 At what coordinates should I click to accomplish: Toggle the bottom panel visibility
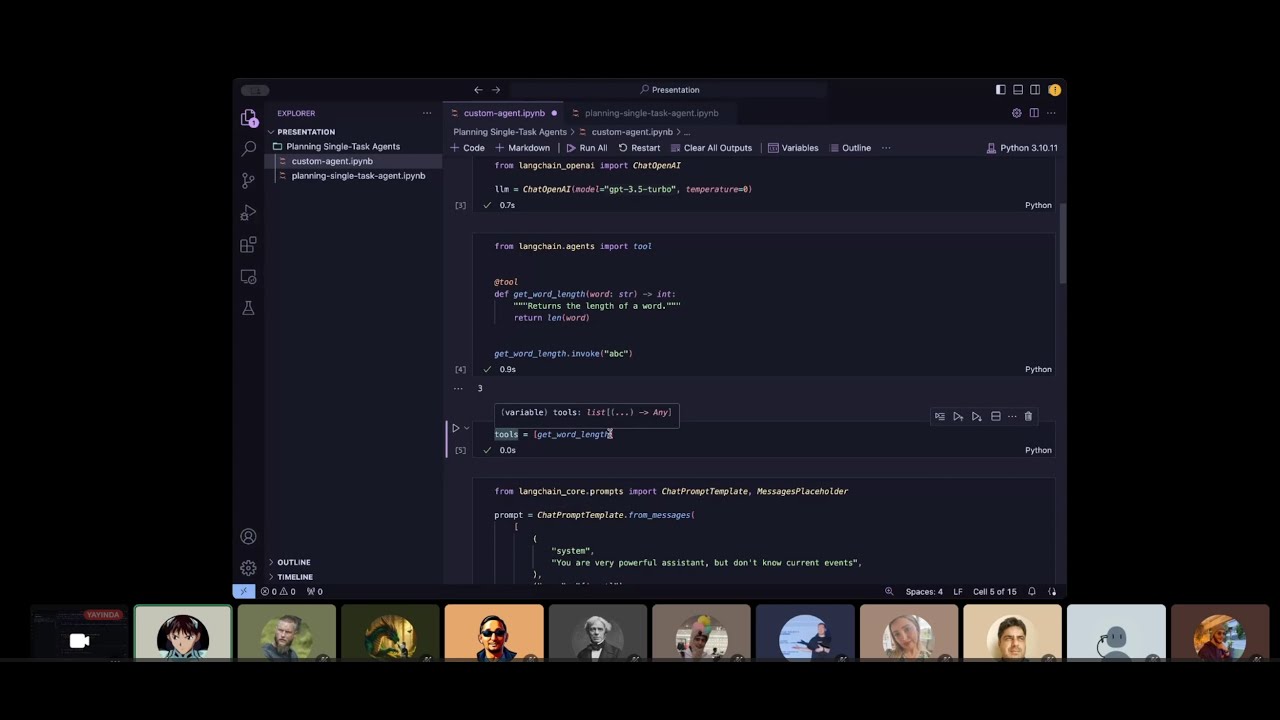pyautogui.click(x=1018, y=90)
